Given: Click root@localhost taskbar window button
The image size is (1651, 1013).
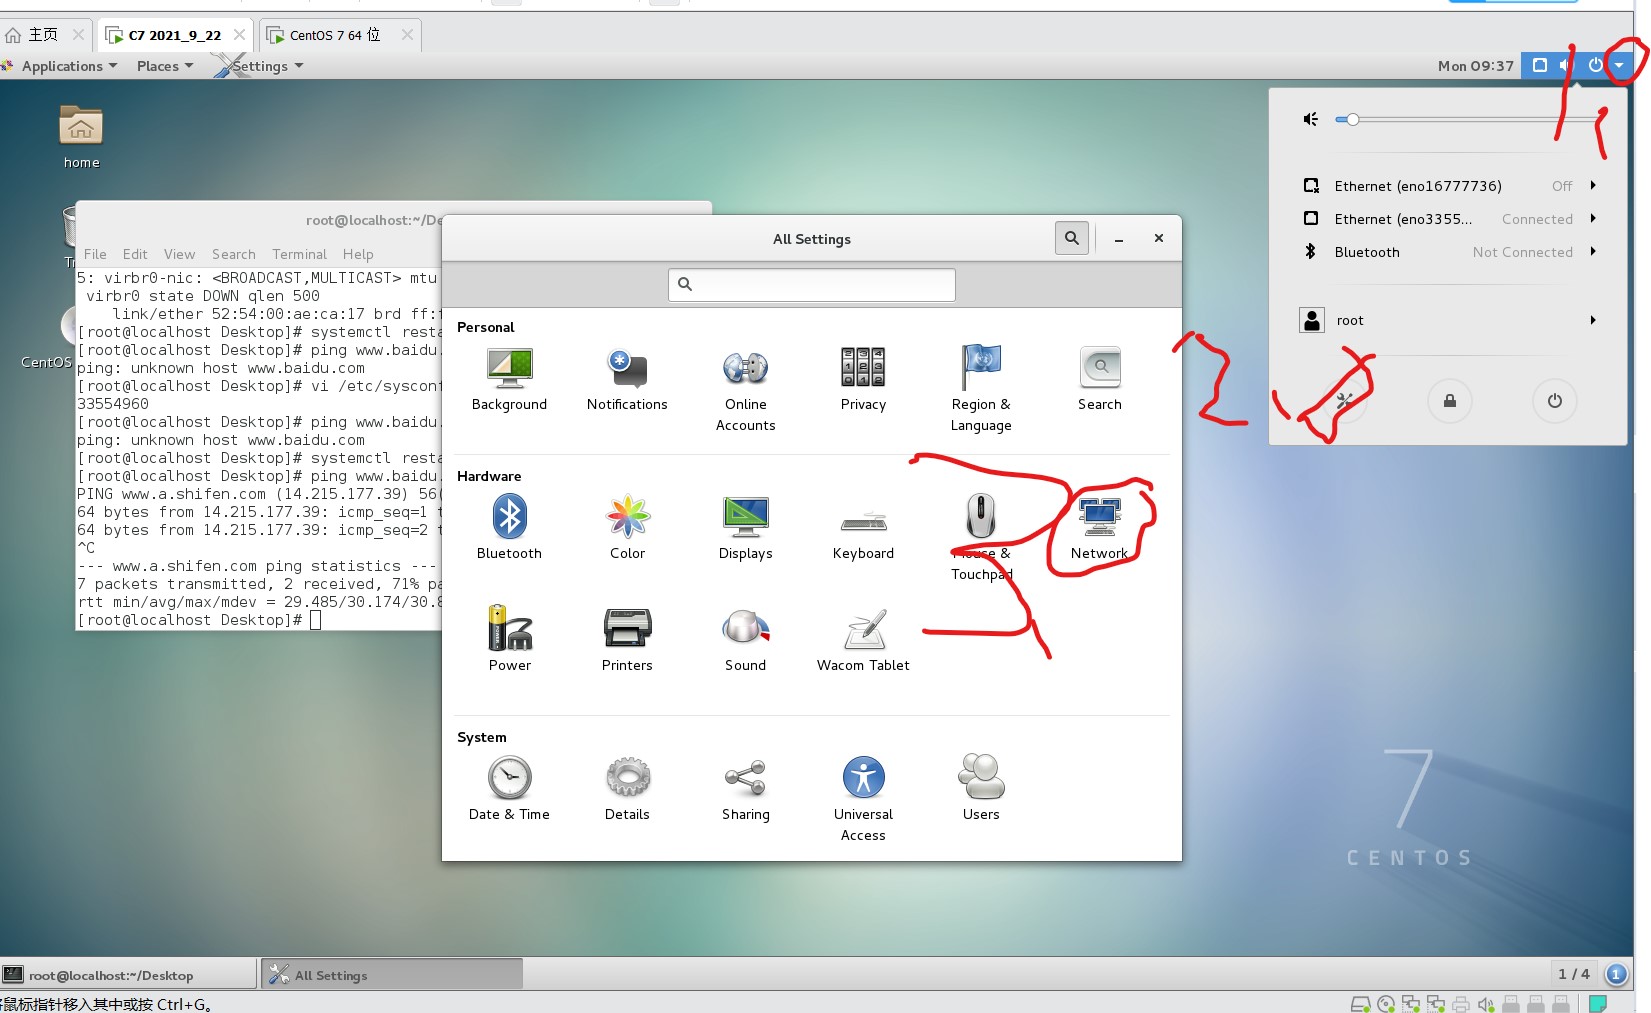Looking at the screenshot, I should click(x=129, y=975).
